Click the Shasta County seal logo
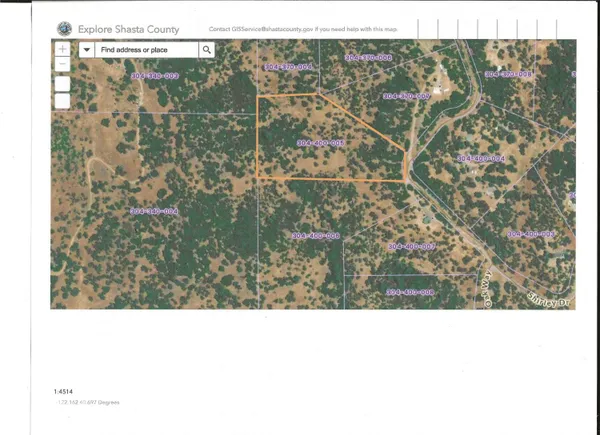Image resolution: width=600 pixels, height=435 pixels. [65, 30]
